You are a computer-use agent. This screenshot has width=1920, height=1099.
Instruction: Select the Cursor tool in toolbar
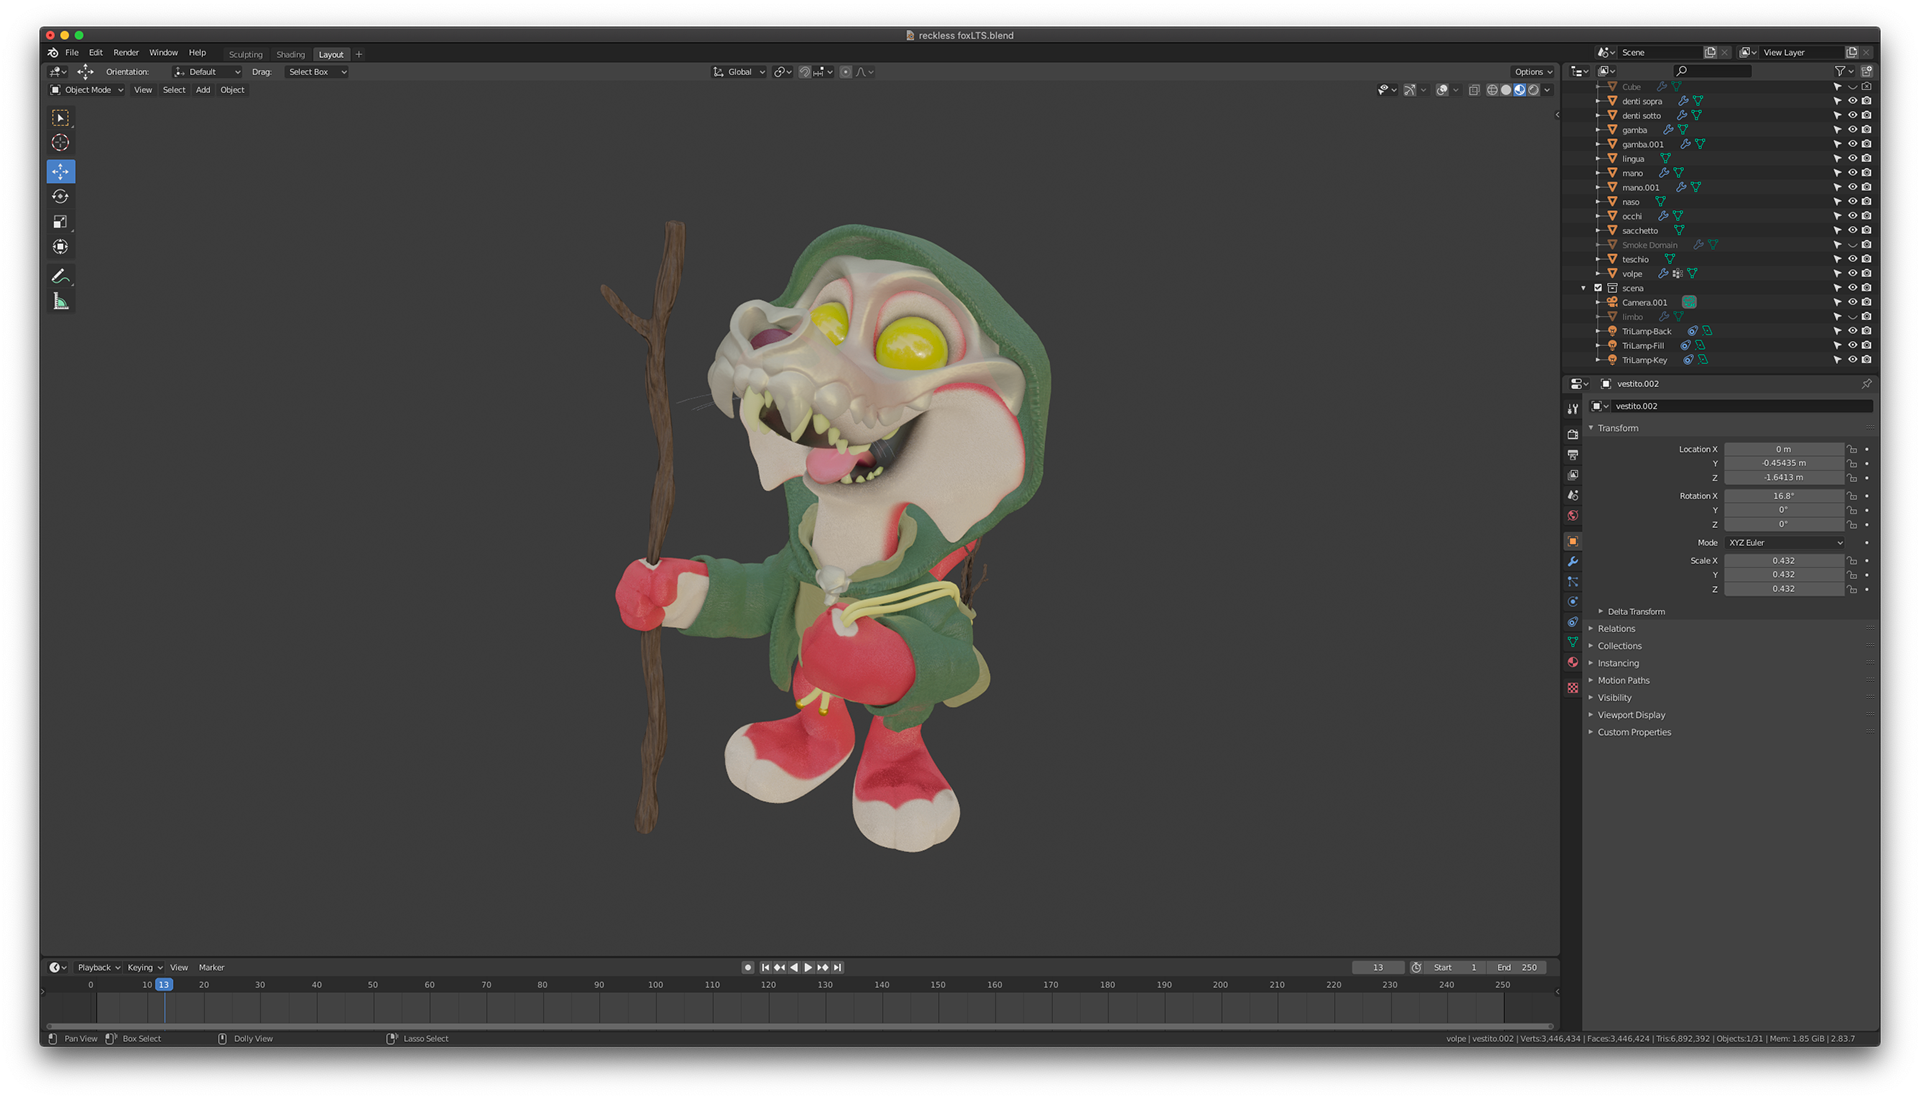coord(60,143)
